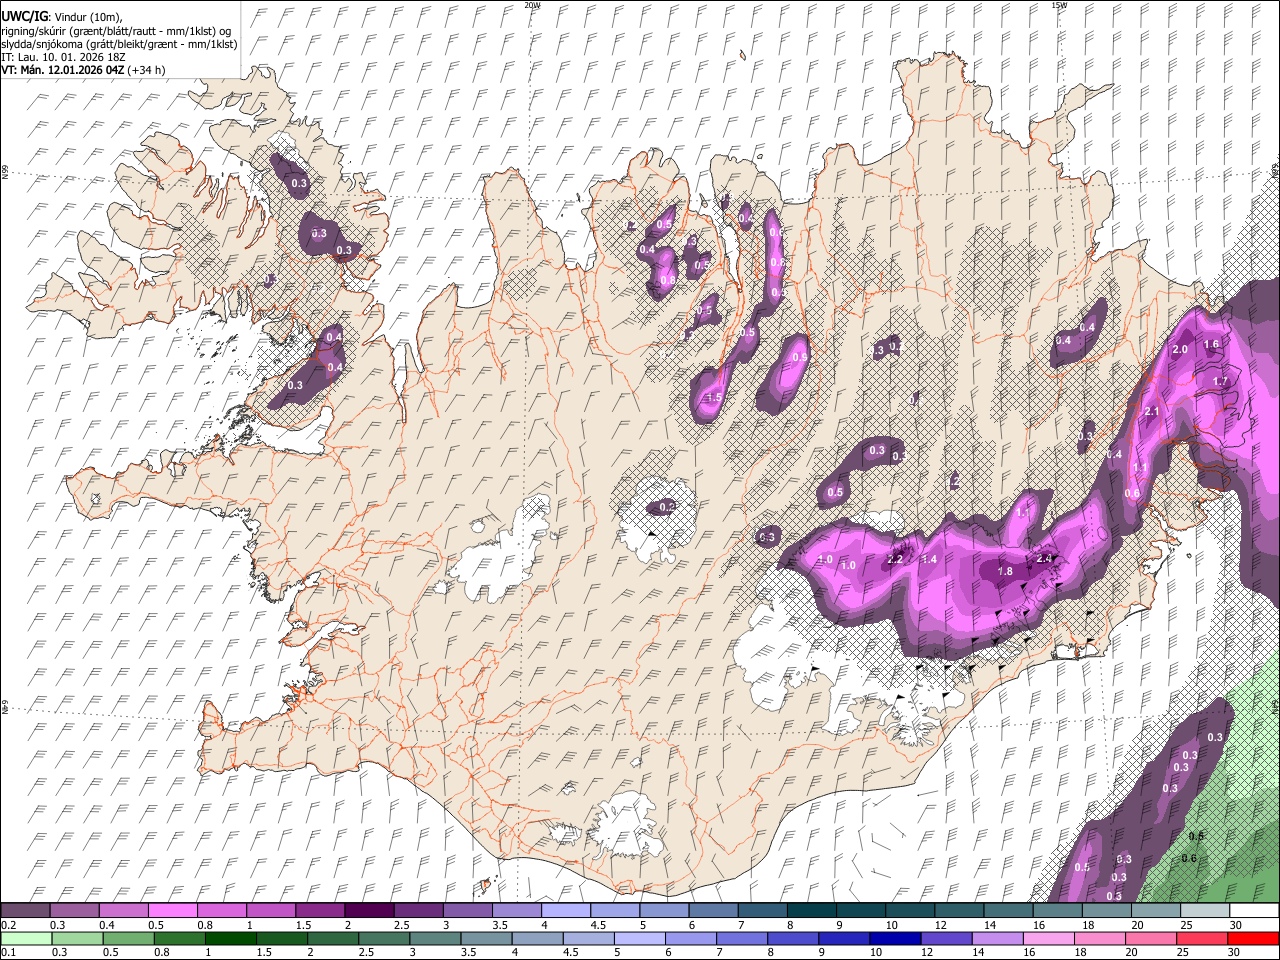Click the '15W' longitude label
This screenshot has width=1280, height=960.
coord(1059,5)
